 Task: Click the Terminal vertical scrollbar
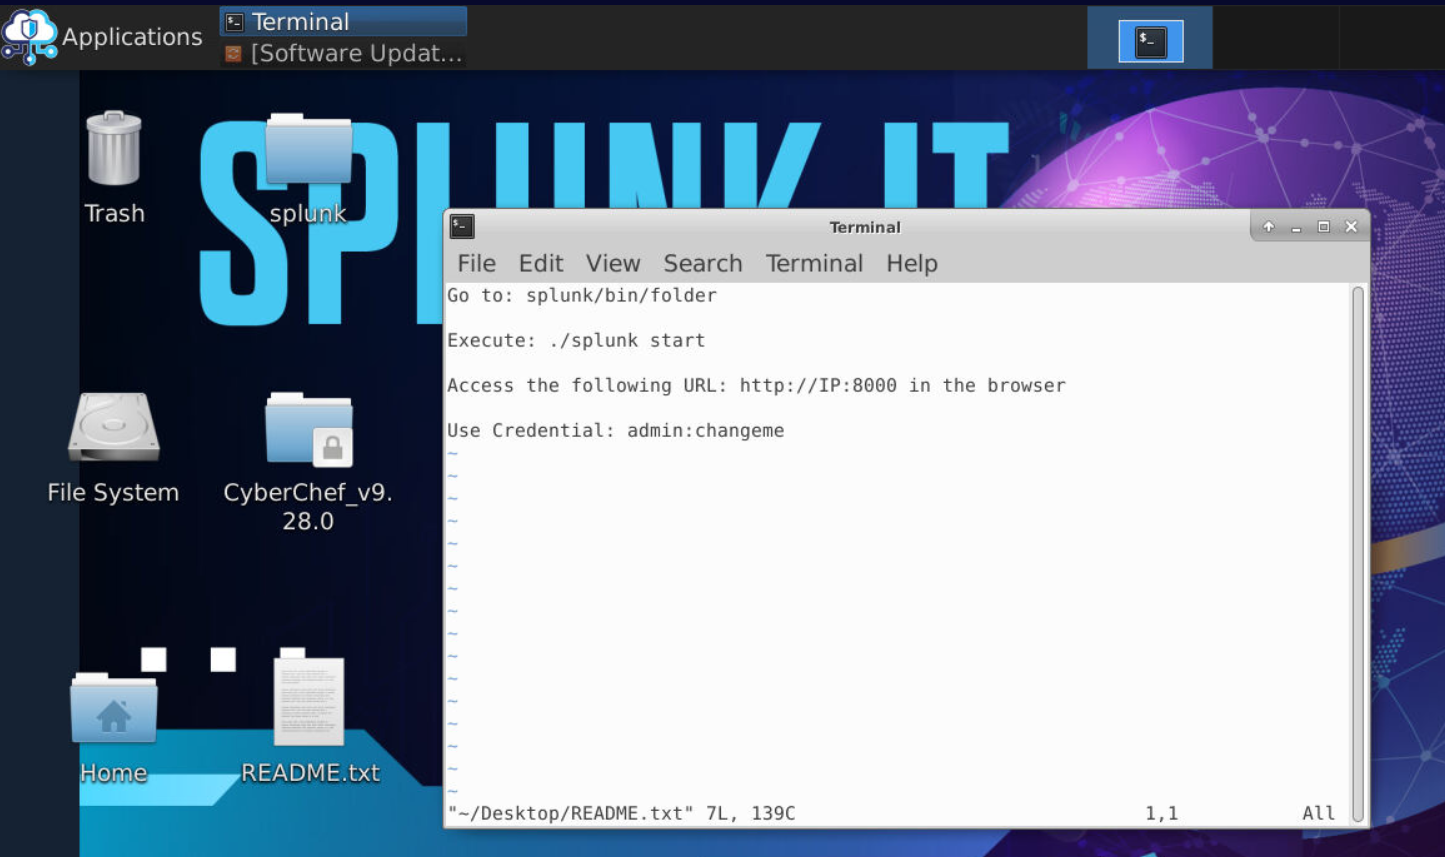(1357, 554)
